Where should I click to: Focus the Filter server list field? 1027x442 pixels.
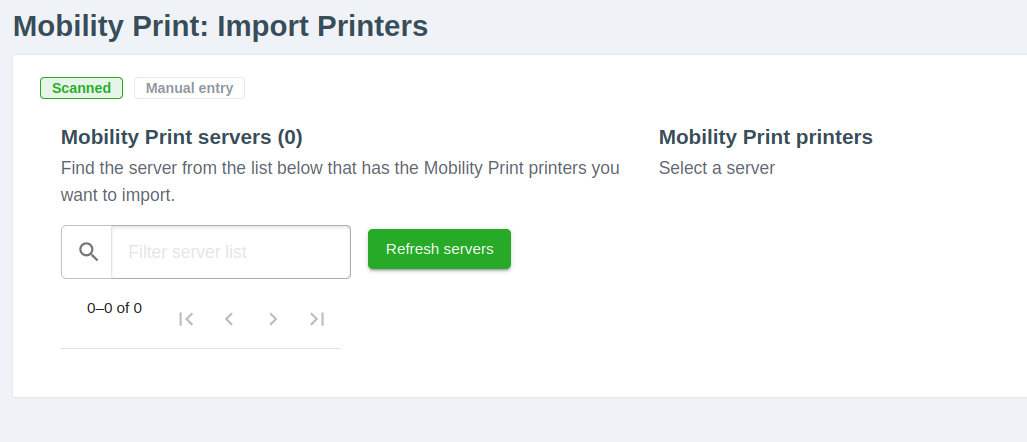click(x=230, y=252)
